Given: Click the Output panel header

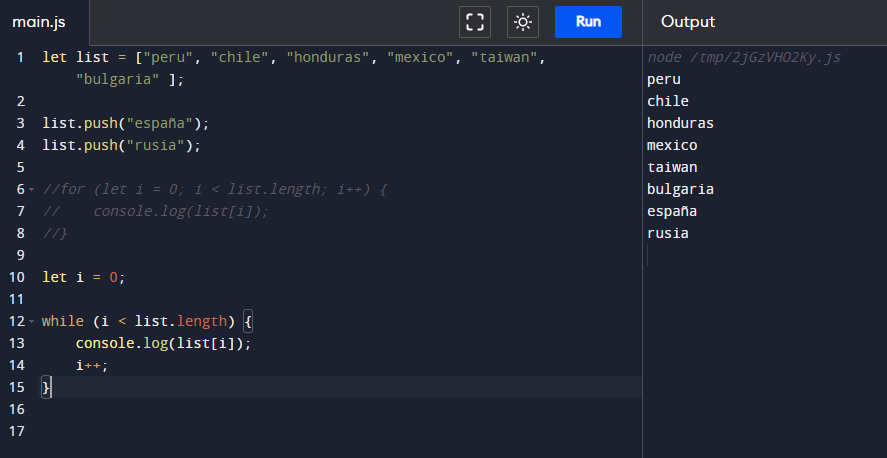Looking at the screenshot, I should pyautogui.click(x=688, y=22).
